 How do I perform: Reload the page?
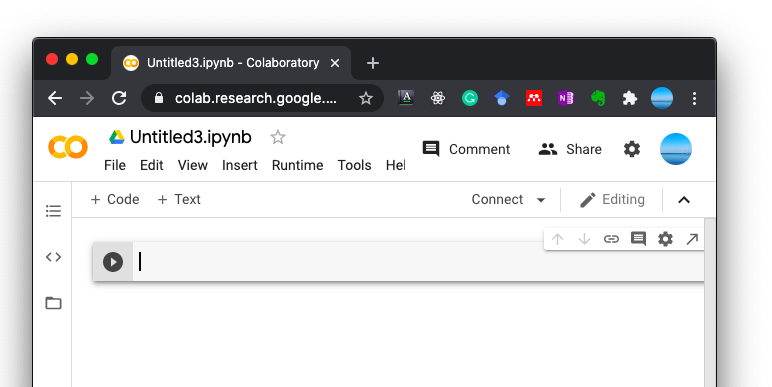click(119, 98)
